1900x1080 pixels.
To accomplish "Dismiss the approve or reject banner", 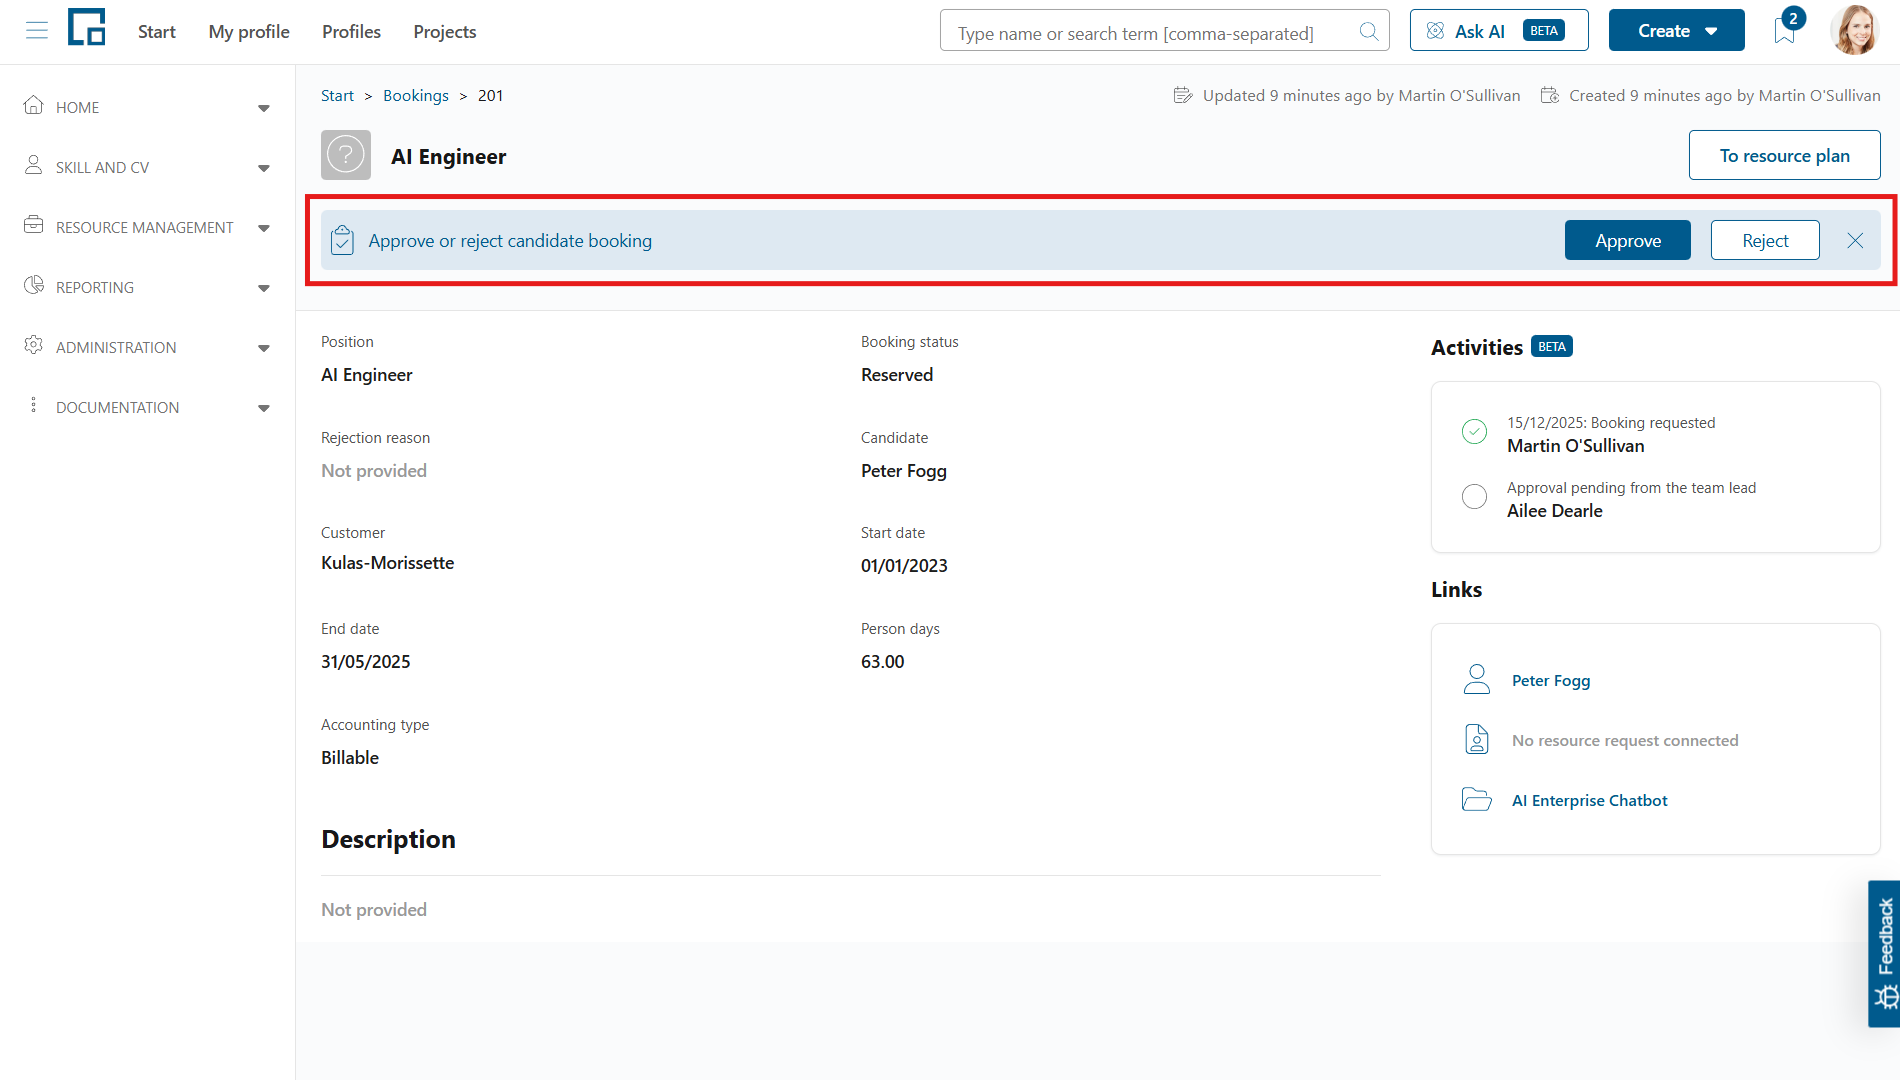I will point(1855,240).
